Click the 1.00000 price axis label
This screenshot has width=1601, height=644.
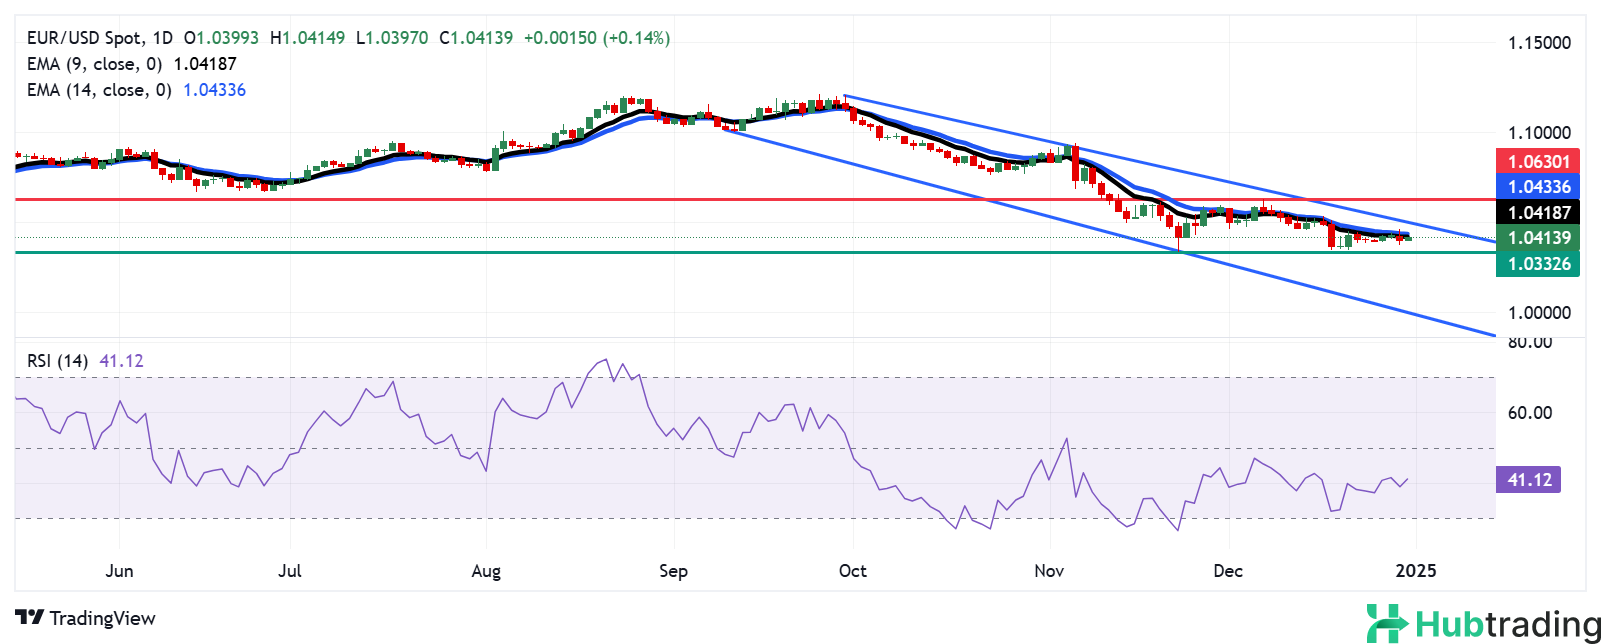tap(1539, 313)
